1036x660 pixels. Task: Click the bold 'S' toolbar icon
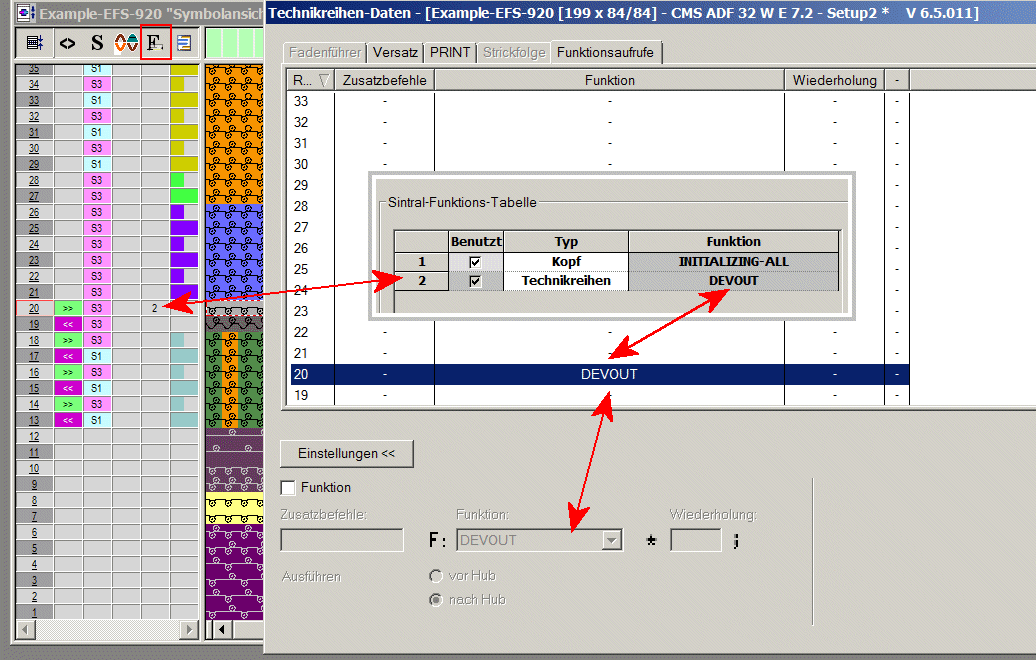pos(96,43)
